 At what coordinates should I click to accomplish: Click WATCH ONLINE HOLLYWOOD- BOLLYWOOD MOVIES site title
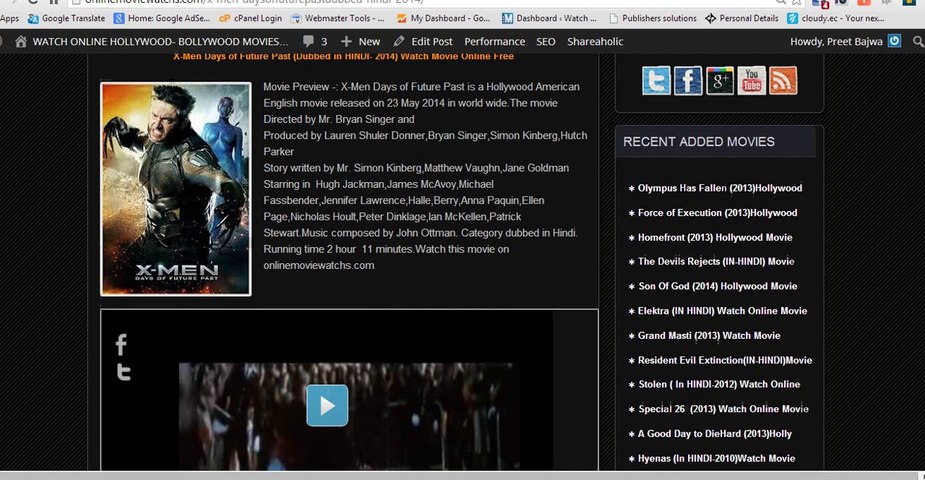[160, 41]
